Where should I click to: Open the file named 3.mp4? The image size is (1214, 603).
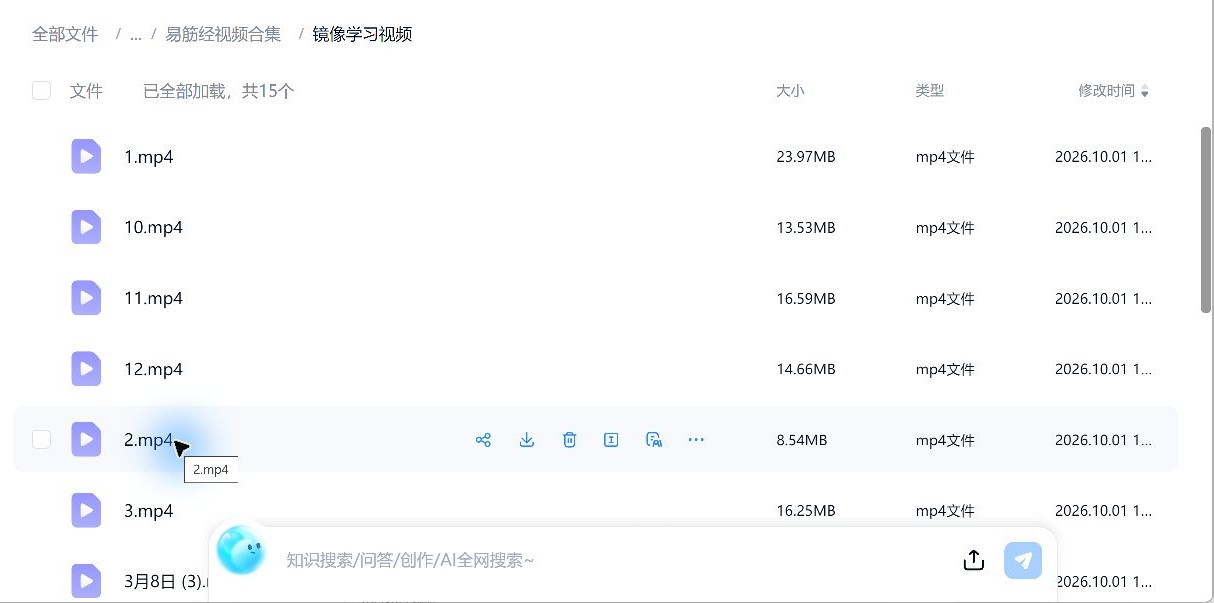coord(148,511)
